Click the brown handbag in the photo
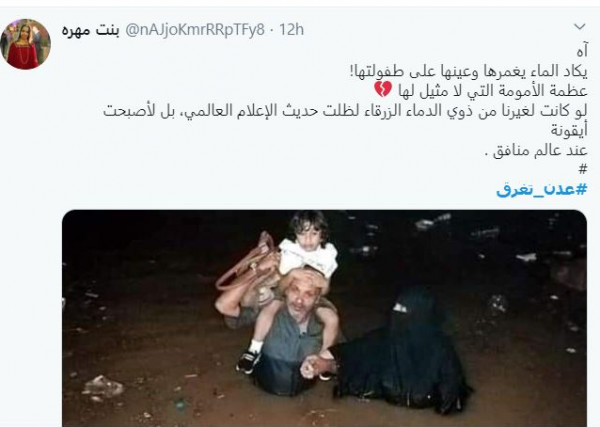 [249, 264]
